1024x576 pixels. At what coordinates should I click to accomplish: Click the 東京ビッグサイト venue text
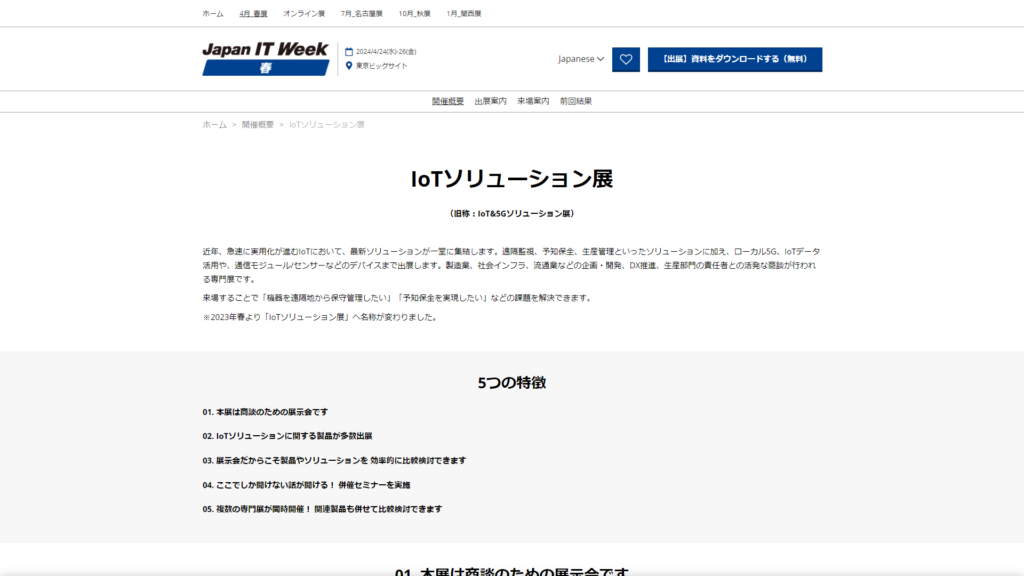(x=381, y=66)
